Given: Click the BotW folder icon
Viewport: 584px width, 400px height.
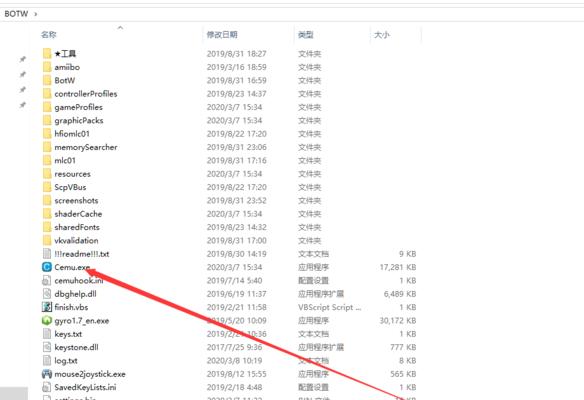Looking at the screenshot, I should [x=47, y=80].
